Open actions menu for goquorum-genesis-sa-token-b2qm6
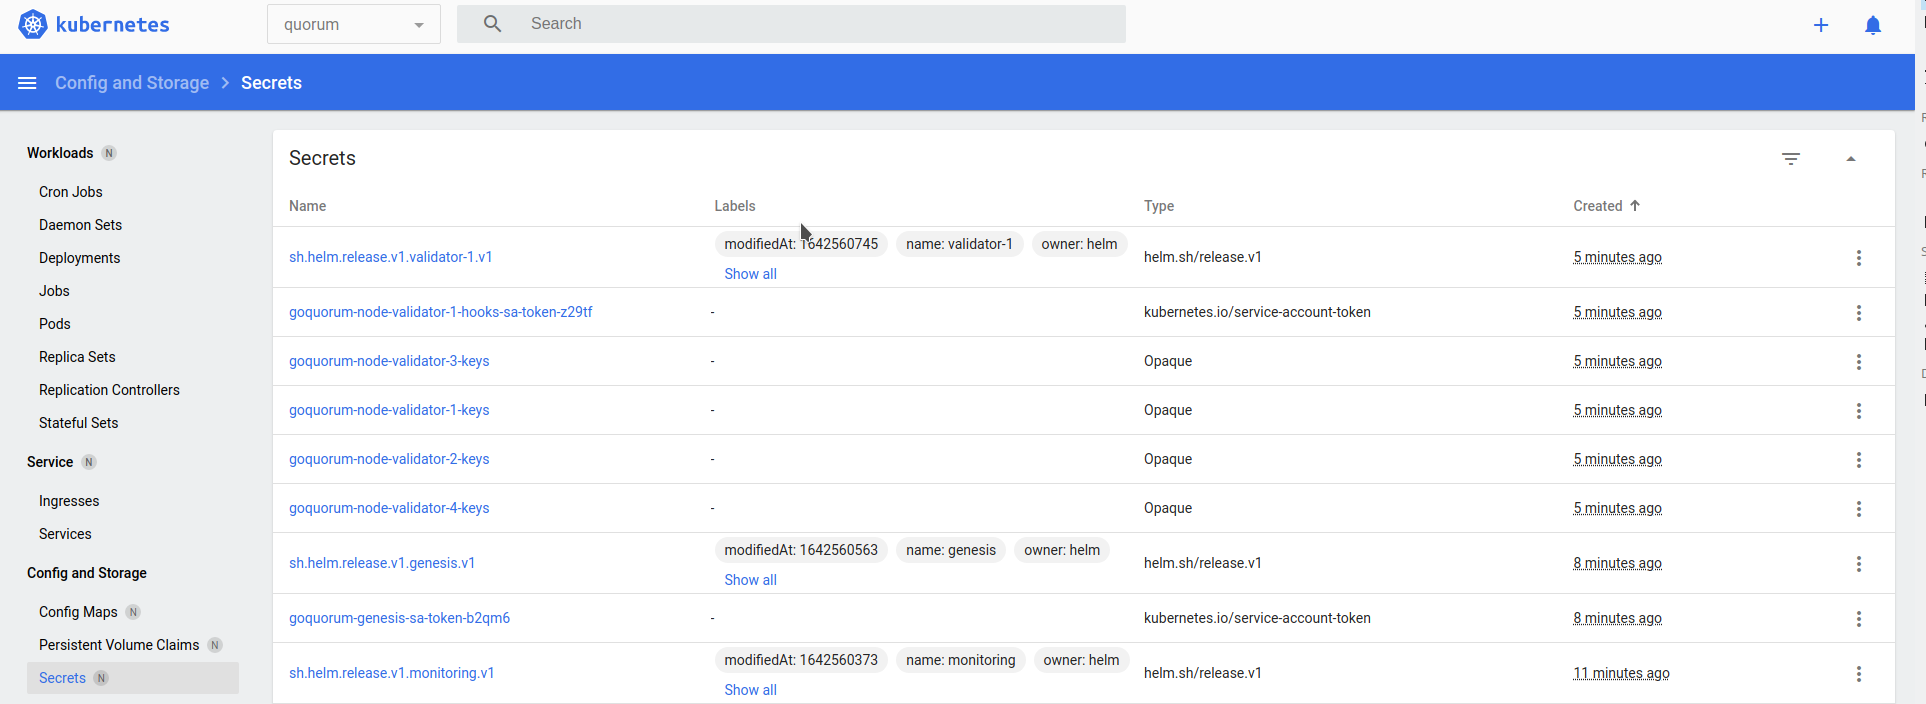 click(x=1858, y=619)
